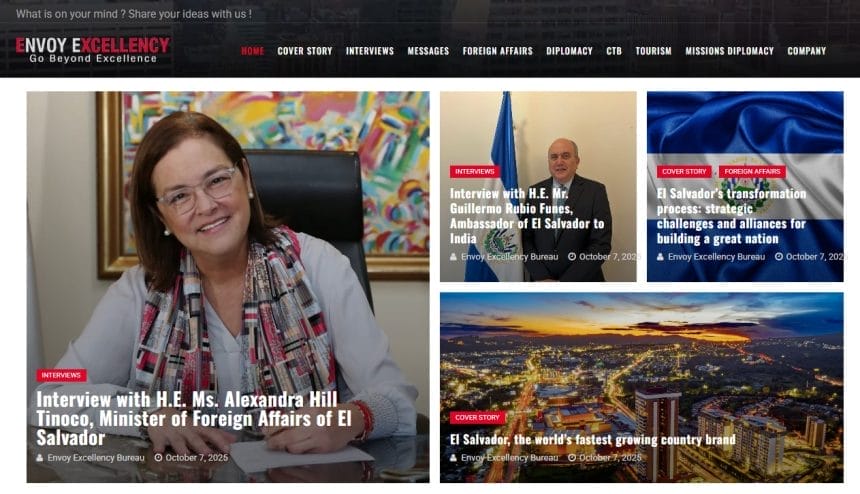860x494 pixels.
Task: Open Missions Diplomacy navigation menu
Action: click(x=729, y=51)
